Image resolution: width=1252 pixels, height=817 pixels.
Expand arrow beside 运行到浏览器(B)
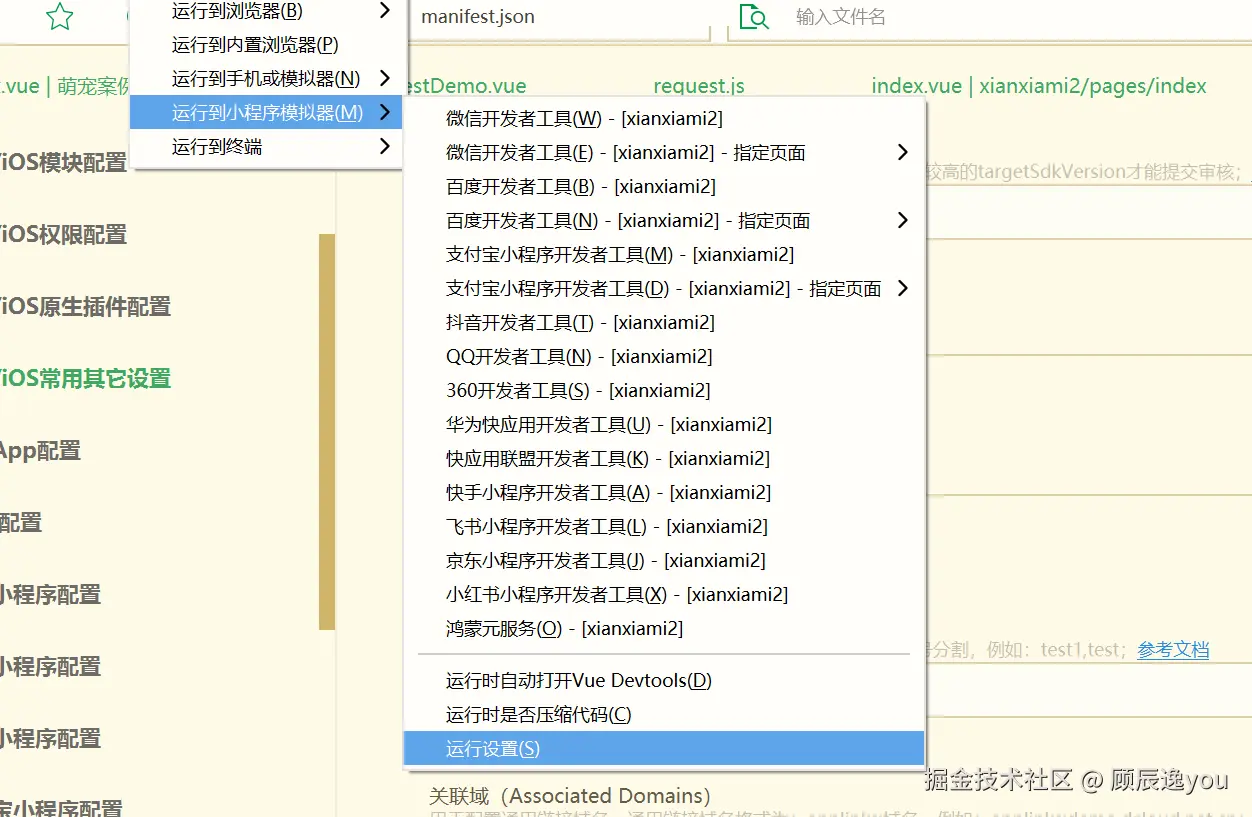click(385, 11)
